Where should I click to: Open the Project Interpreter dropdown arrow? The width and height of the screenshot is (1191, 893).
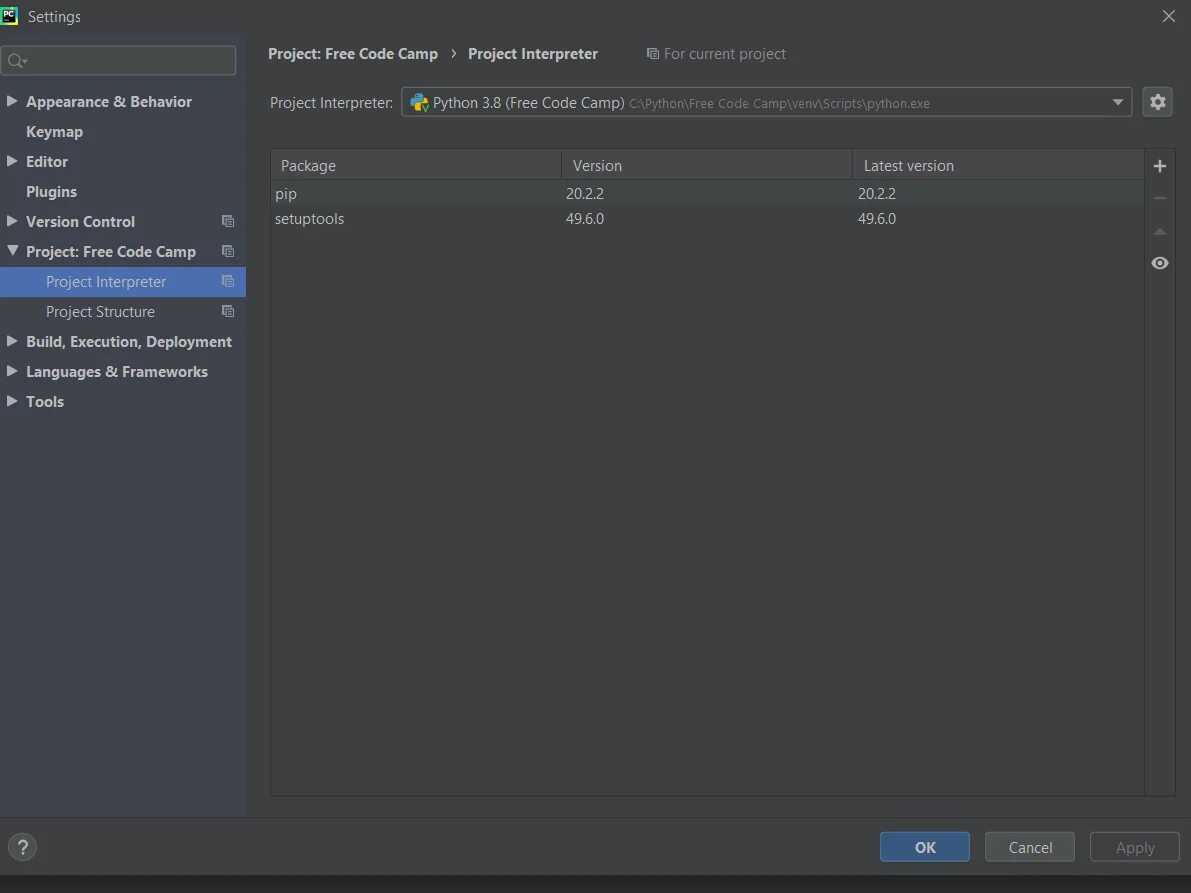pos(1117,103)
